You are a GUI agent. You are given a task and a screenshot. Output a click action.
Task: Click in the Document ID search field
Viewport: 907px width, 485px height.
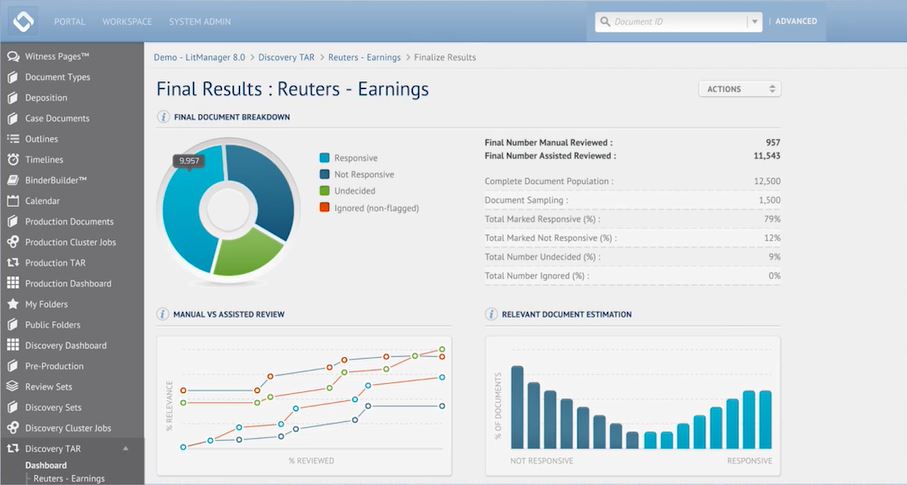[679, 21]
